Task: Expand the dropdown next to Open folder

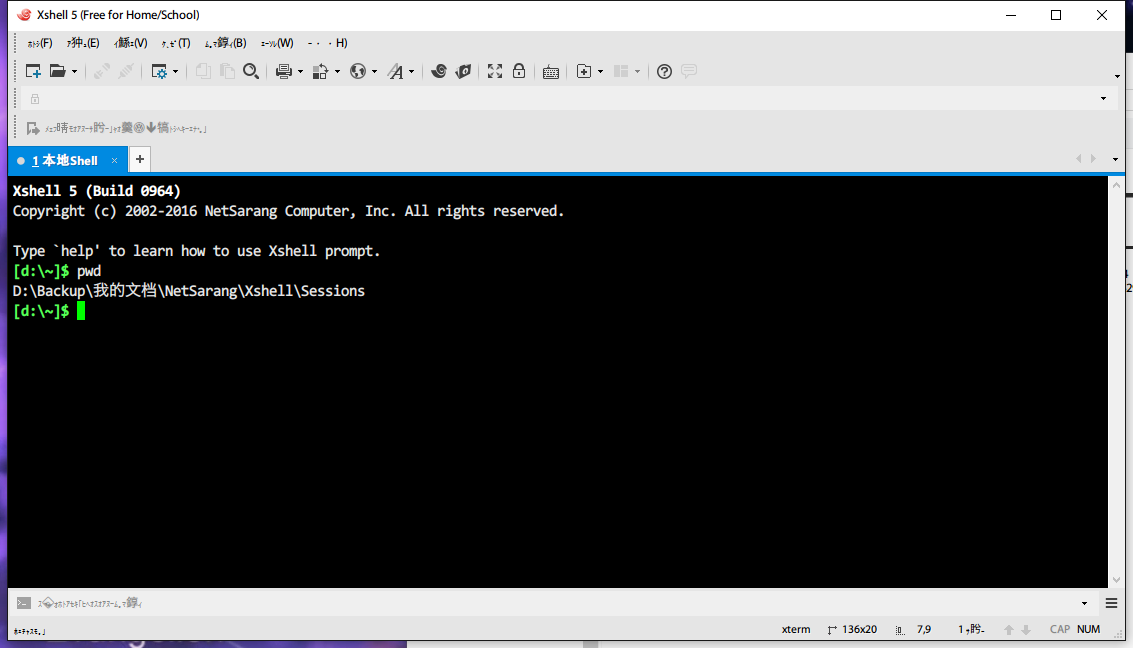Action: point(75,71)
